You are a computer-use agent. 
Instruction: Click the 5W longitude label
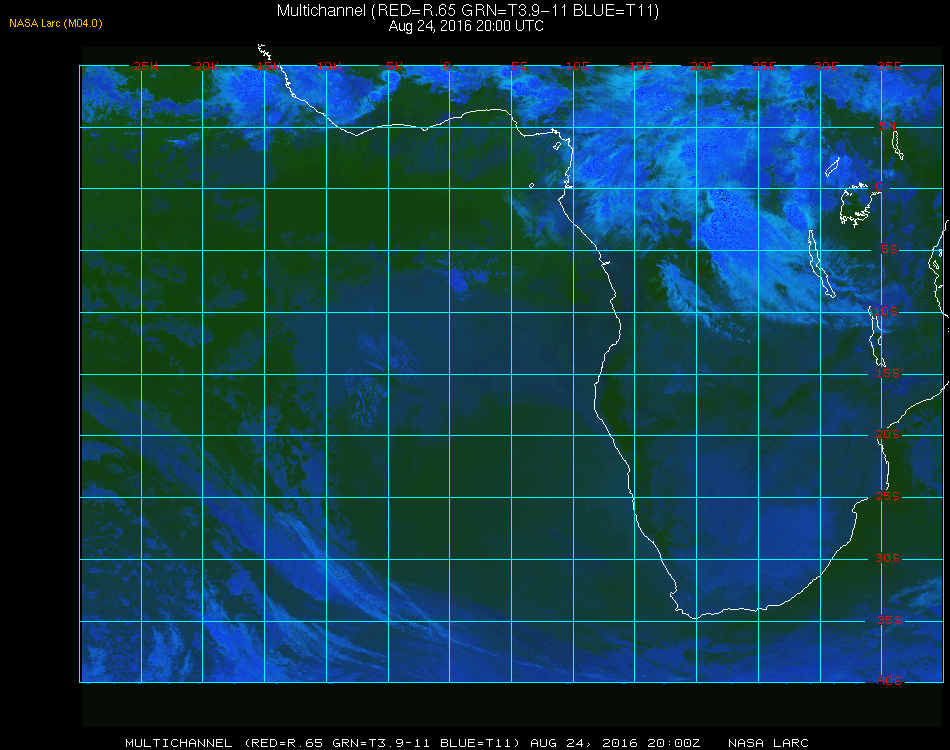tap(394, 66)
